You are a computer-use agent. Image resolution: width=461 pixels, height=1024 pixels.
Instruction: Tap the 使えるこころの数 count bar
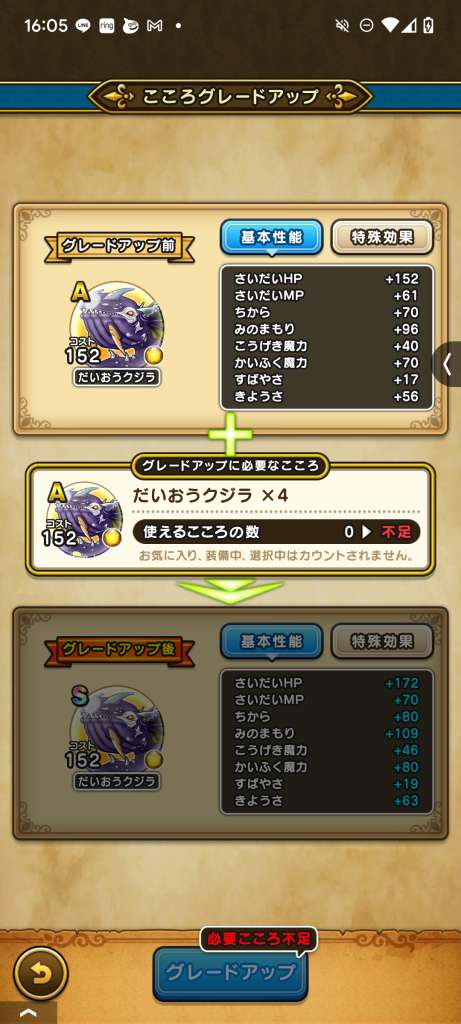pyautogui.click(x=276, y=532)
